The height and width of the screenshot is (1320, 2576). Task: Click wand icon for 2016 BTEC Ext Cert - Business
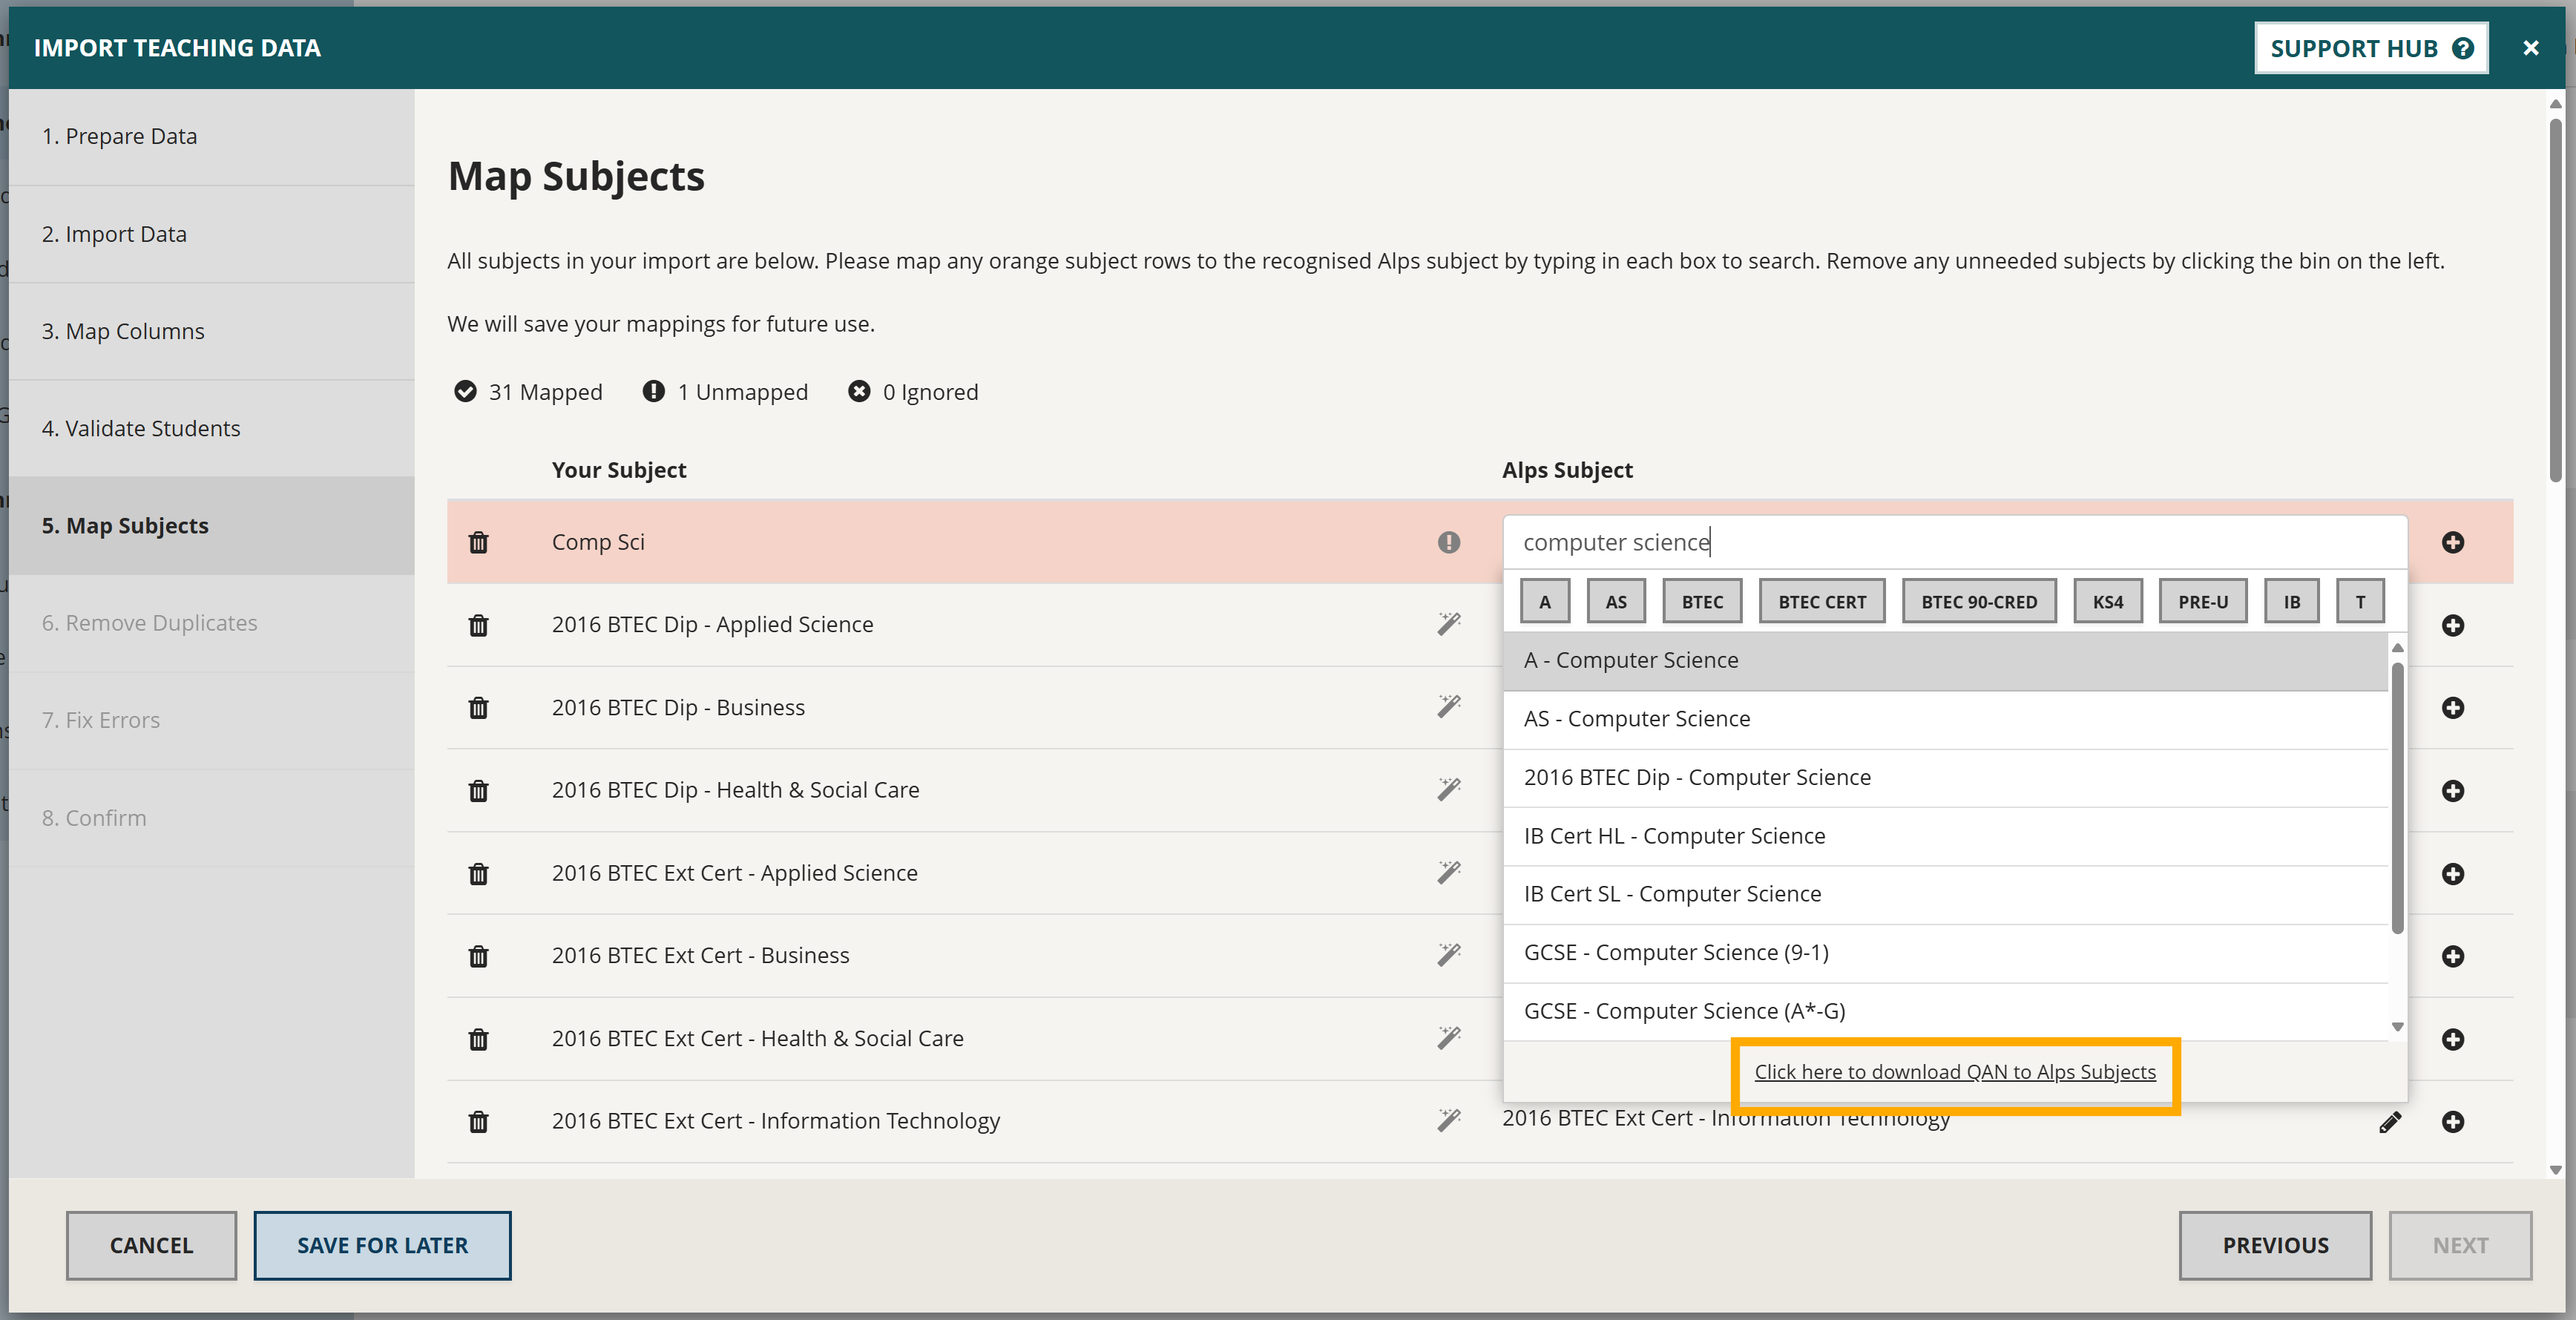pos(1449,955)
